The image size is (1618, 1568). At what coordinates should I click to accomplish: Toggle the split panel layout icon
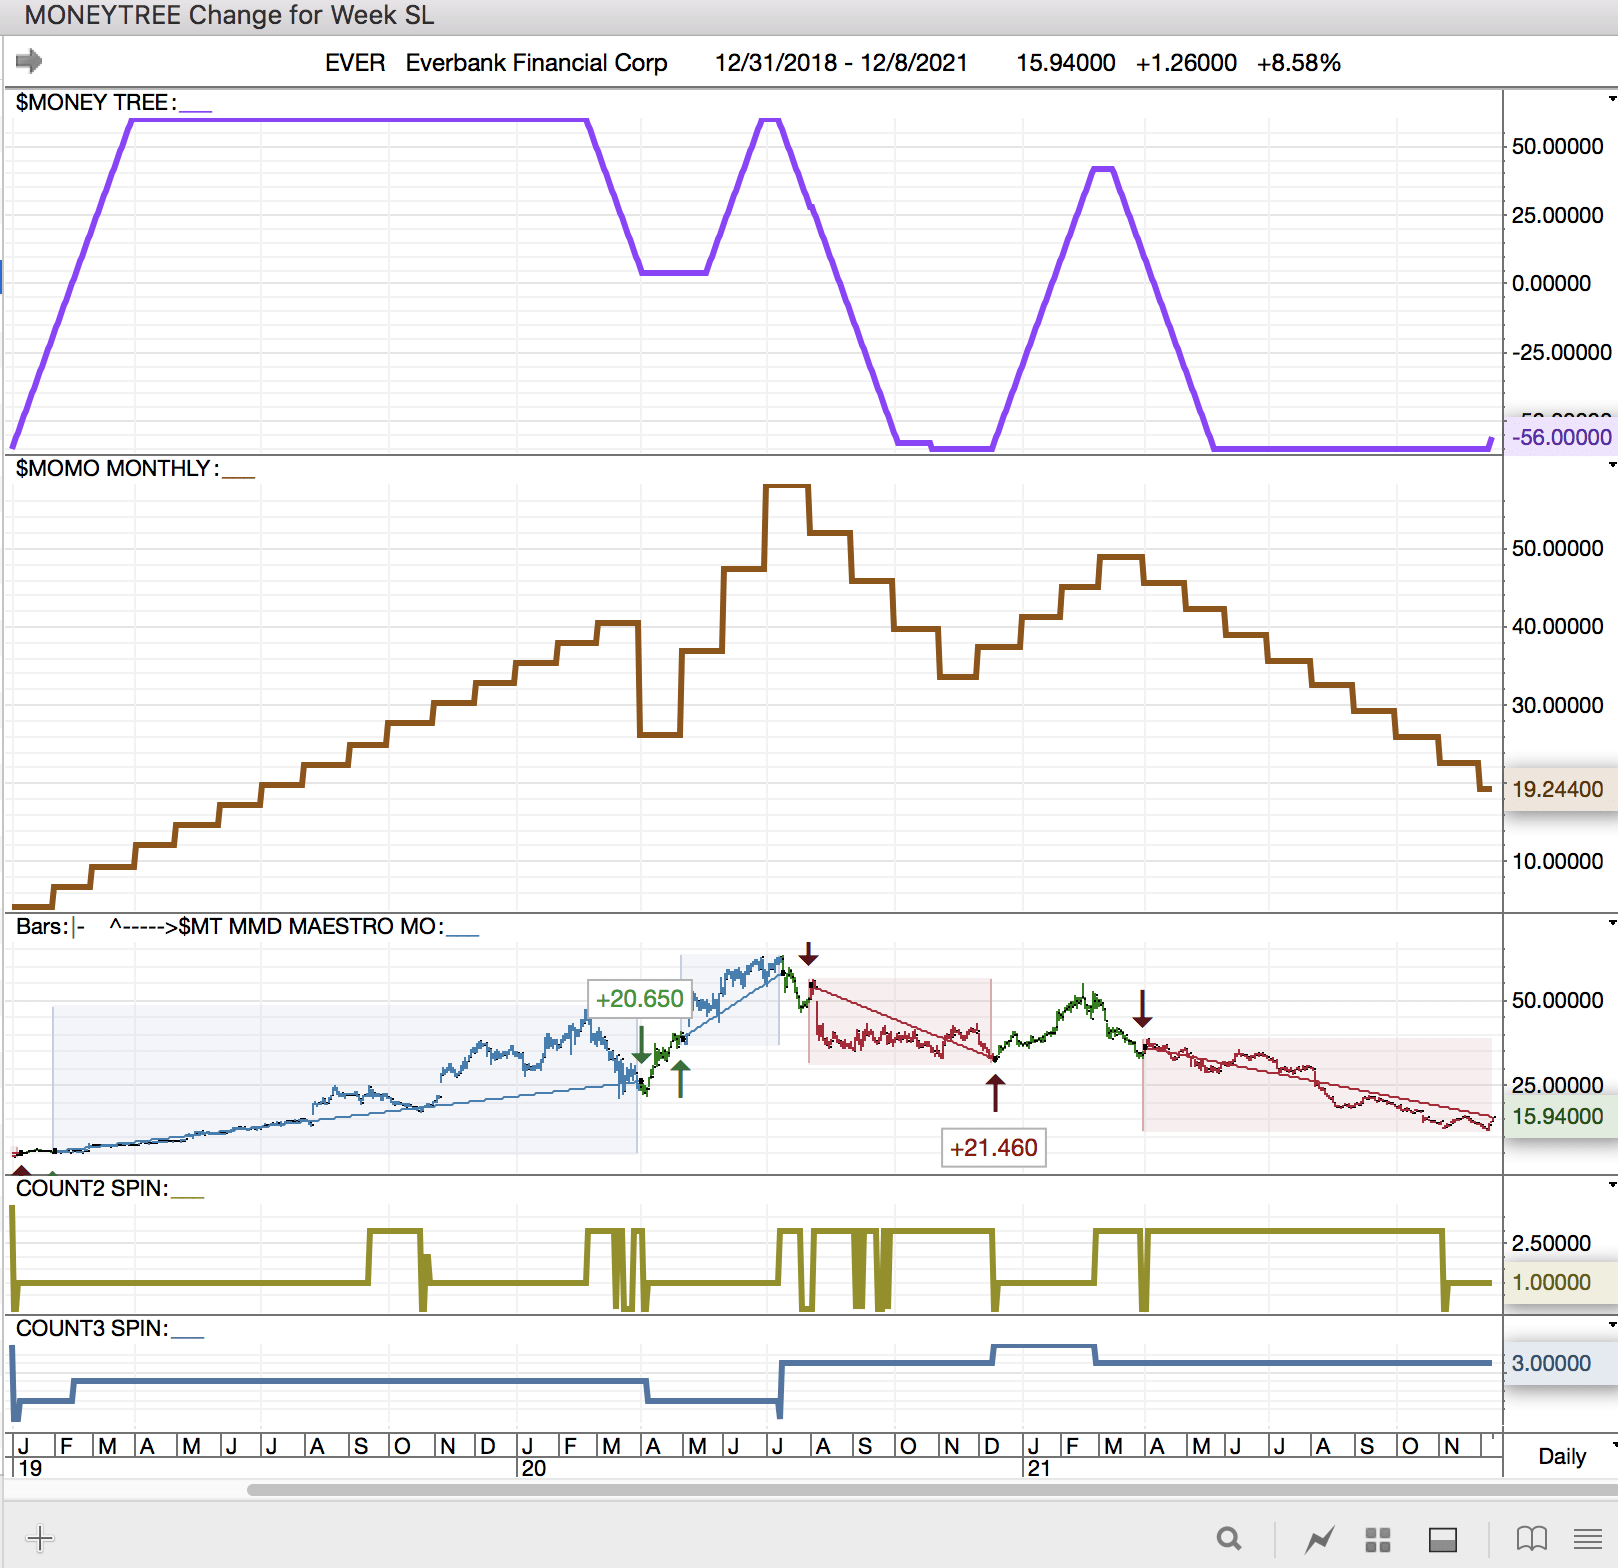click(1442, 1539)
